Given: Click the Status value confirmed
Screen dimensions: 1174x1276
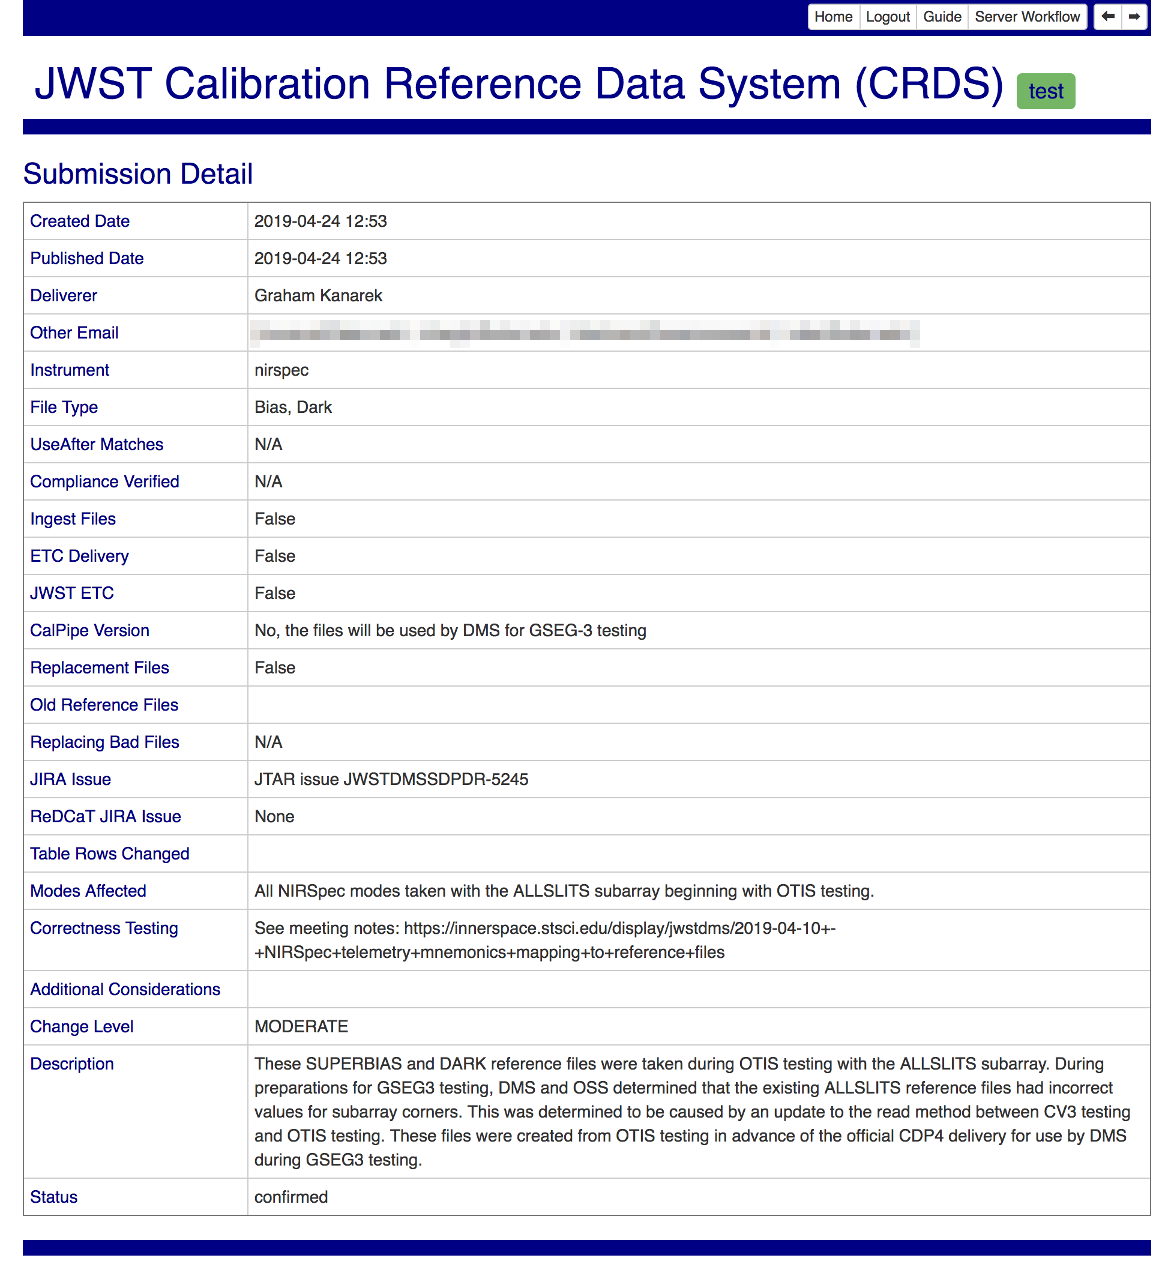Looking at the screenshot, I should click(291, 1197).
